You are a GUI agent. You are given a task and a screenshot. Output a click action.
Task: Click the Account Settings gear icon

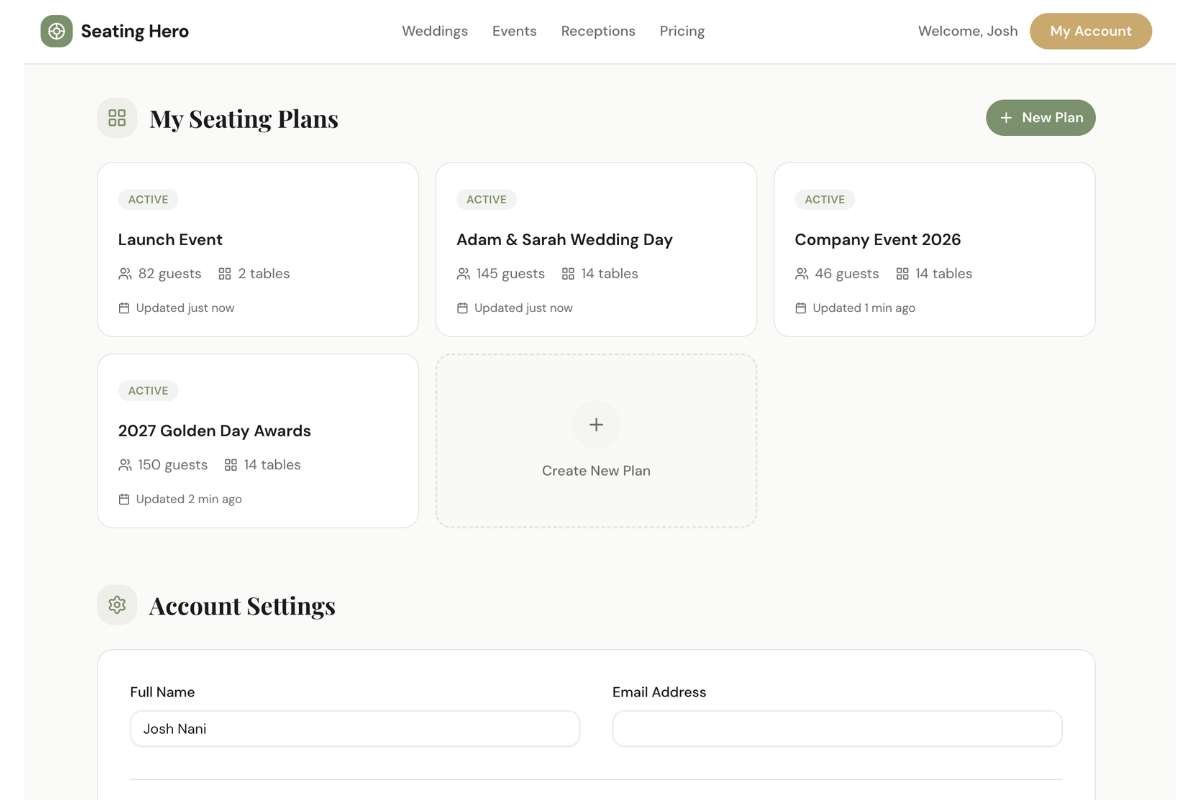117,605
